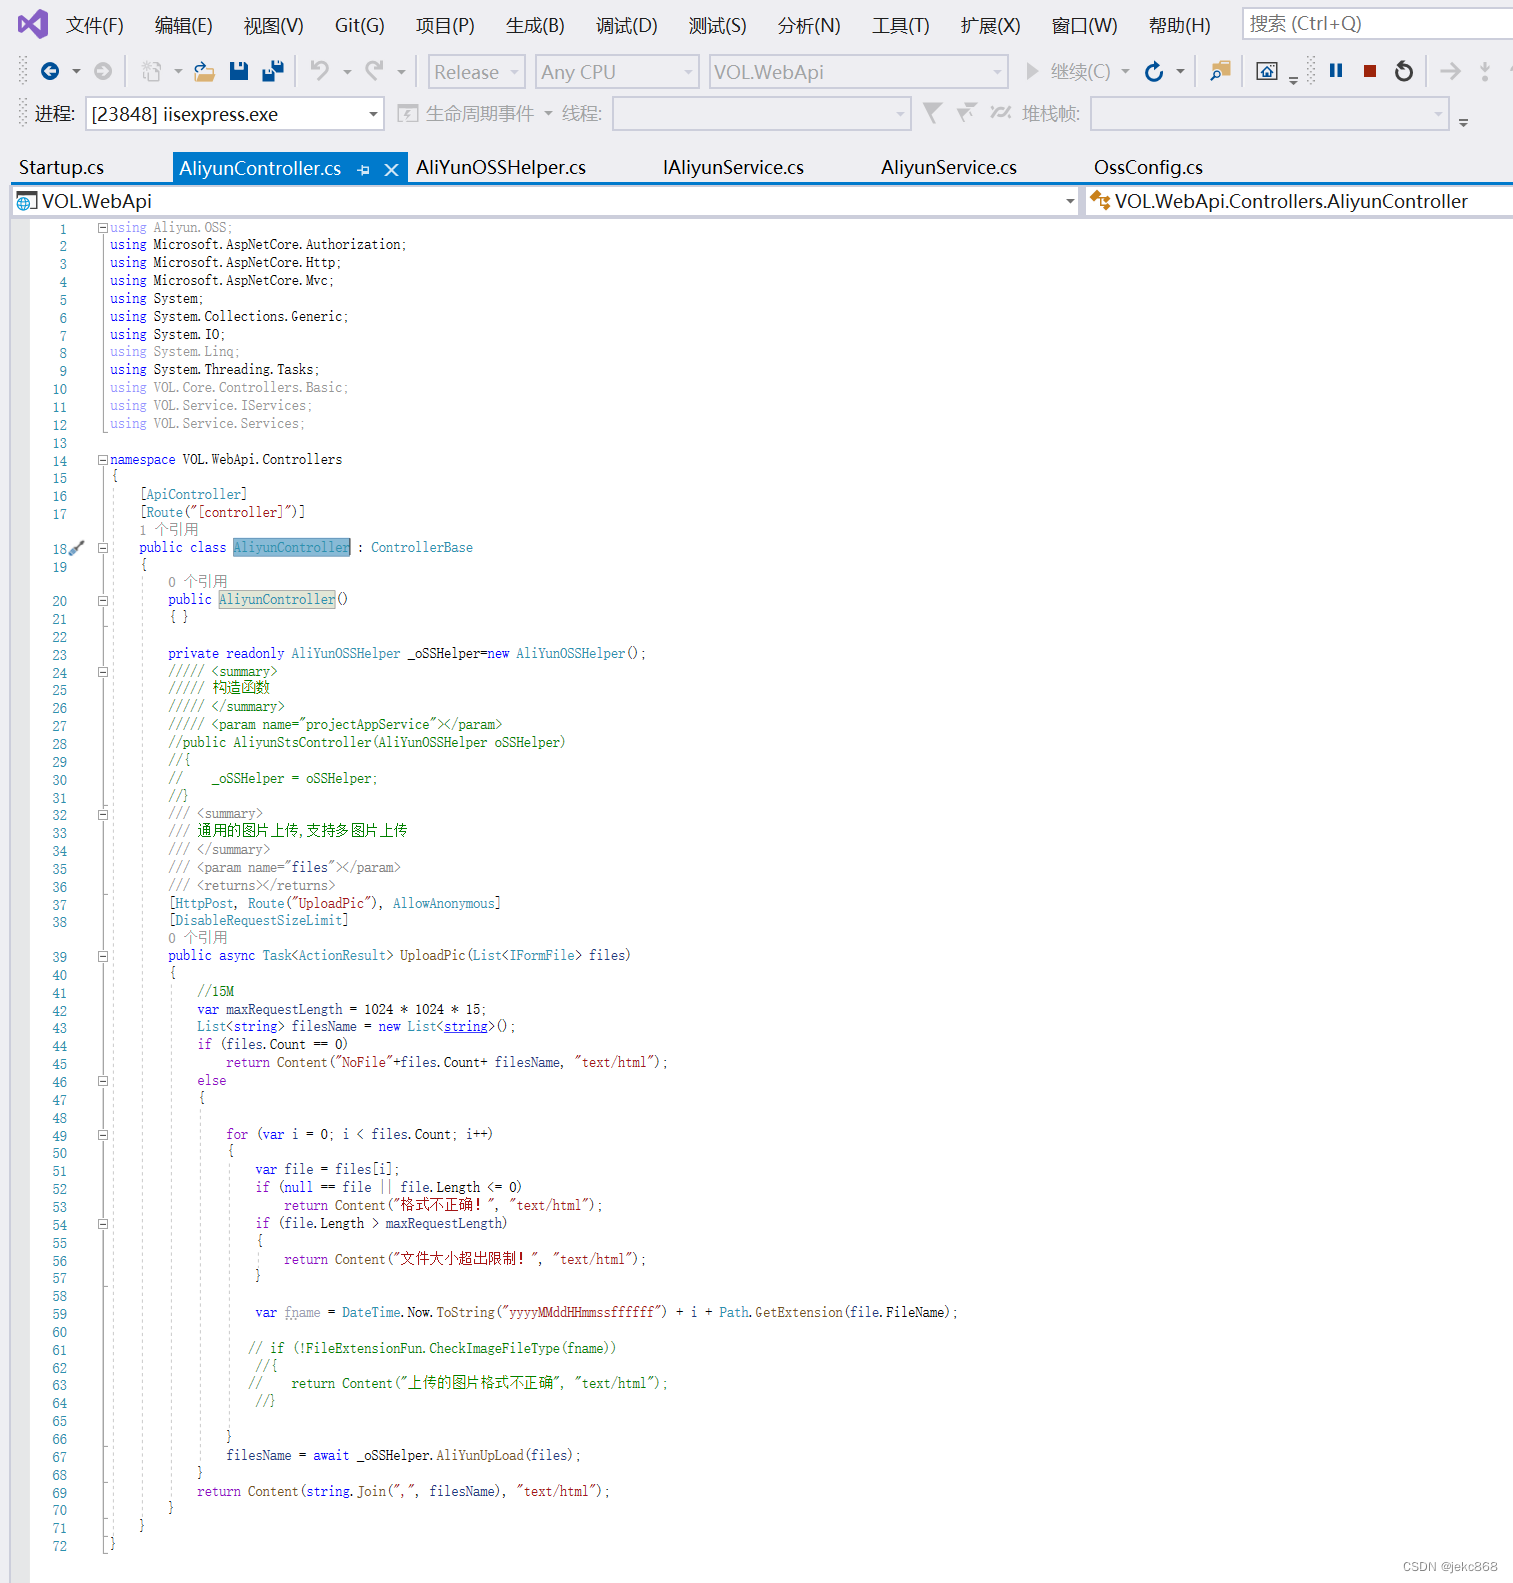Open the 工具(T) menu
This screenshot has height=1583, width=1513.
(x=900, y=25)
